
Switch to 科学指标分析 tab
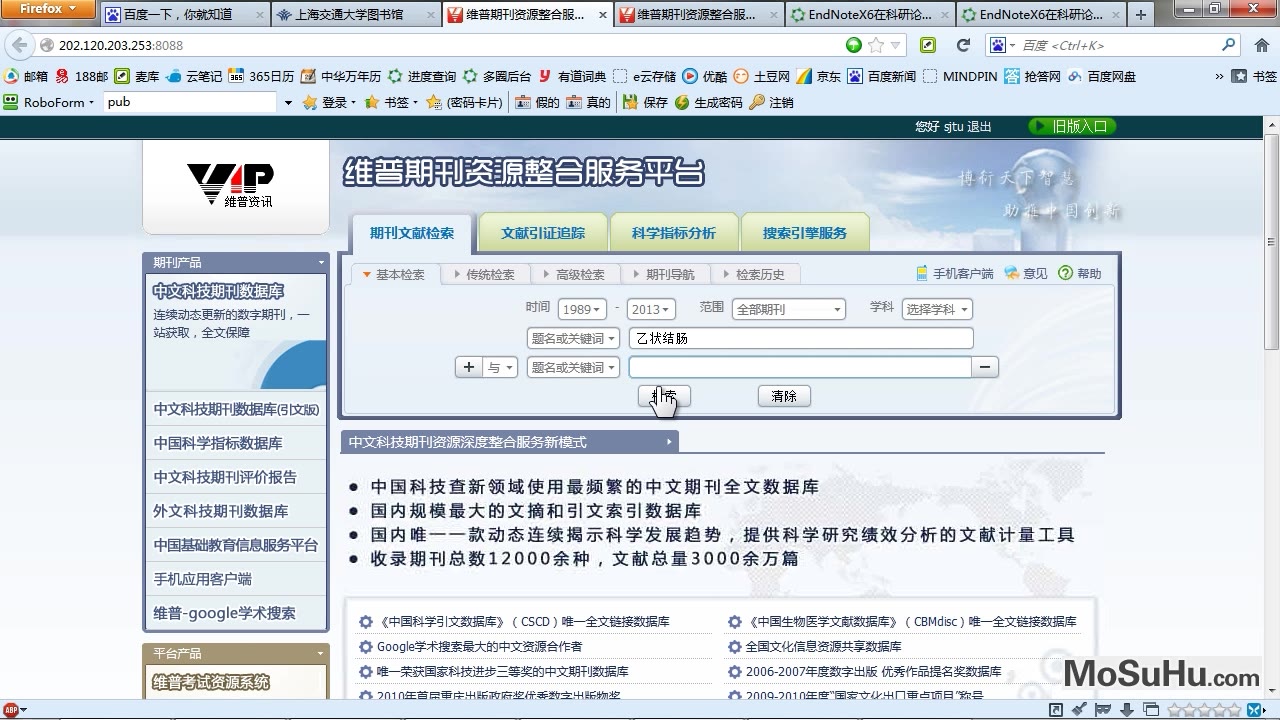pyautogui.click(x=673, y=233)
